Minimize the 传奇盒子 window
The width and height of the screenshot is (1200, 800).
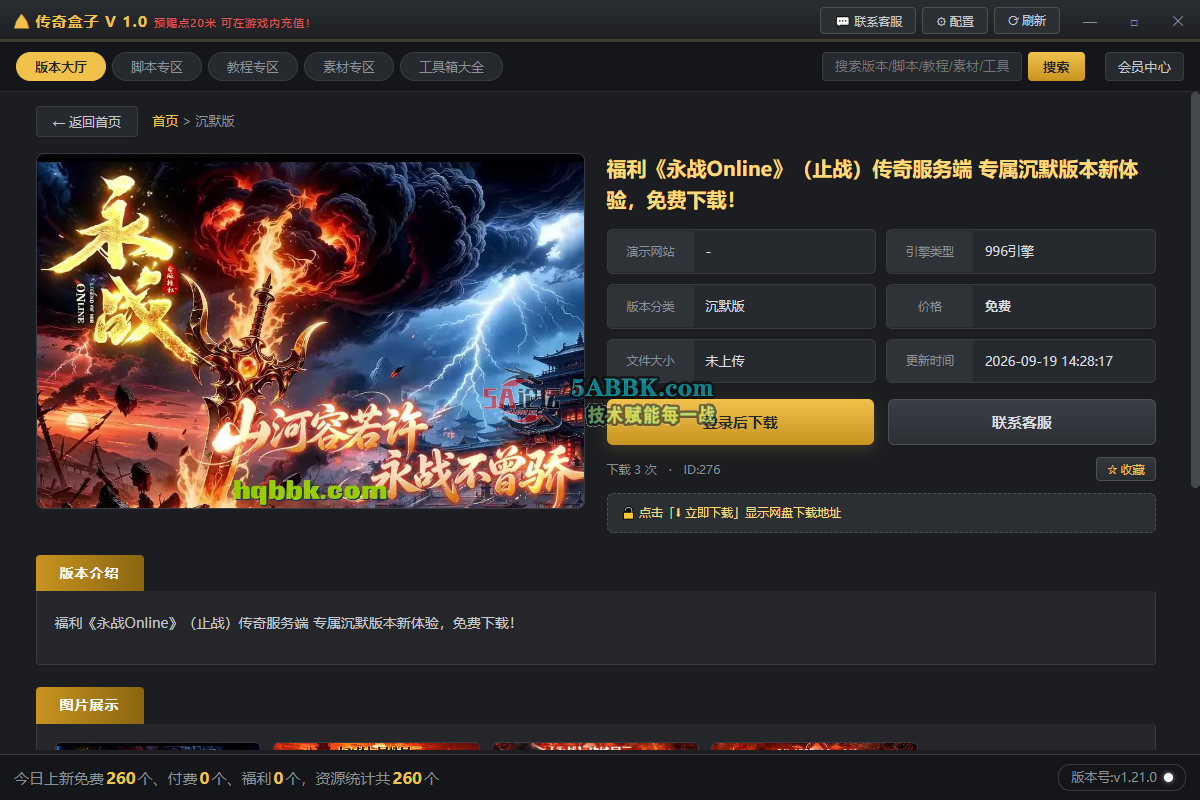coord(1090,22)
